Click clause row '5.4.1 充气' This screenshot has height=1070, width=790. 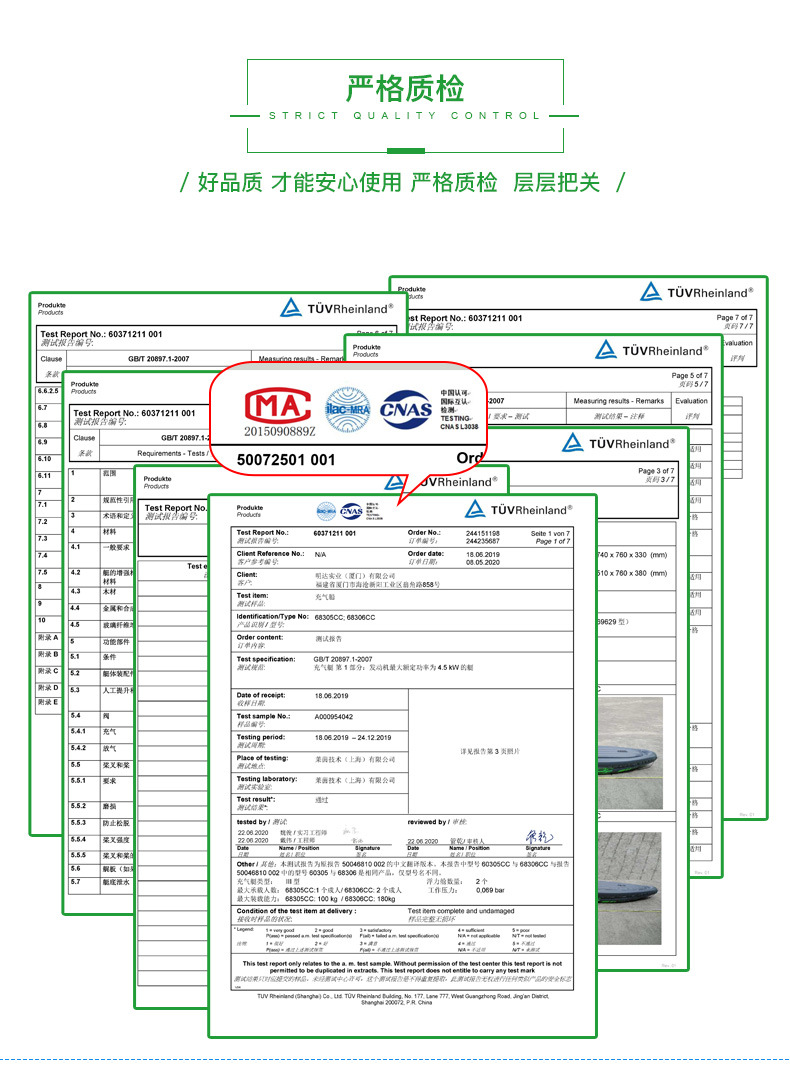click(101, 732)
